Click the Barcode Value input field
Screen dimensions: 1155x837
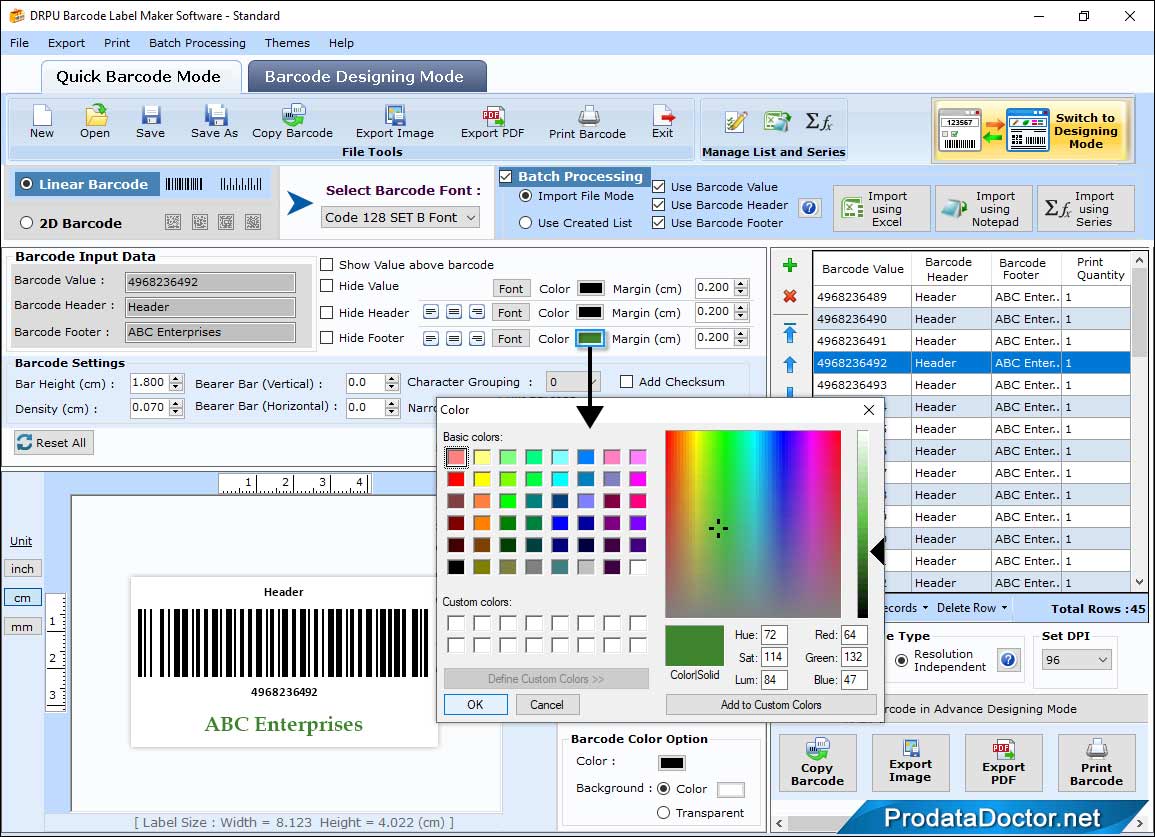click(210, 281)
